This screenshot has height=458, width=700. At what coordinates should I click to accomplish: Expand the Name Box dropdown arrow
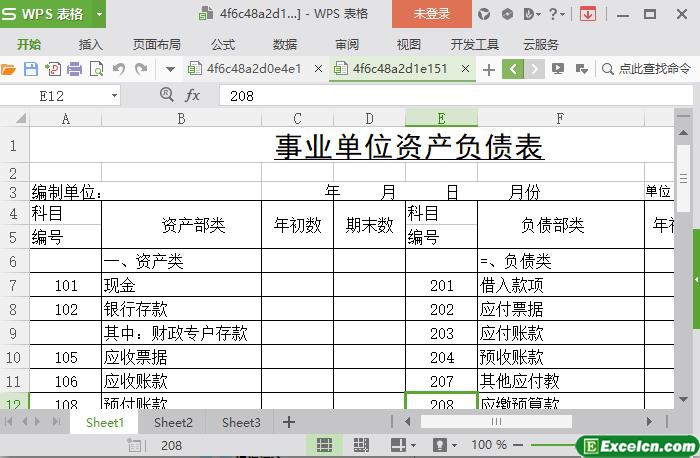[x=114, y=96]
